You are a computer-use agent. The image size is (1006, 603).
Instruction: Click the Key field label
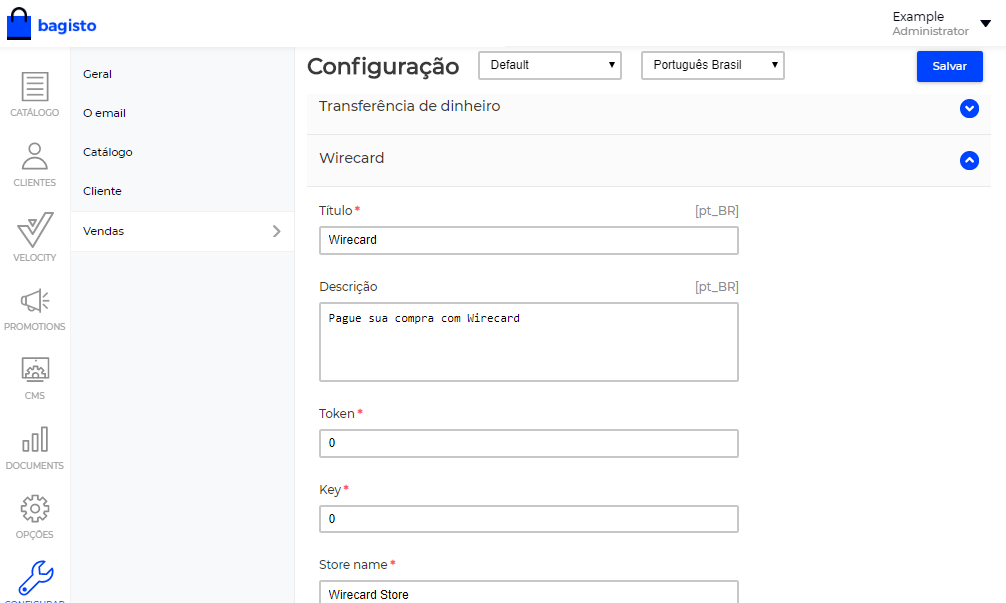[330, 489]
